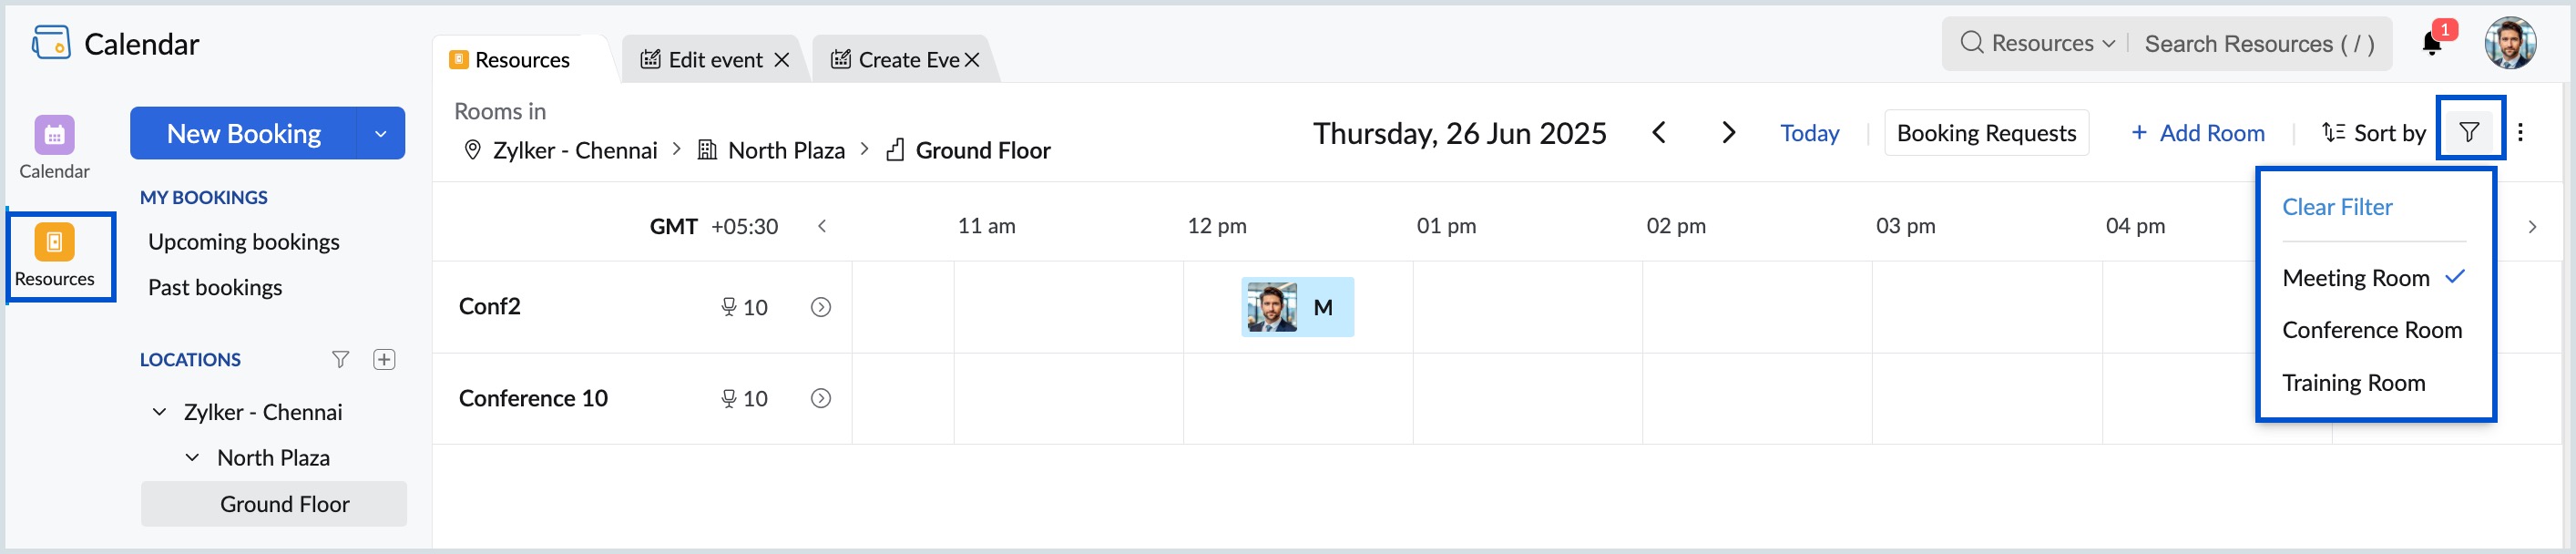Image resolution: width=2576 pixels, height=554 pixels.
Task: Switch to the Edit event tab
Action: [x=703, y=60]
